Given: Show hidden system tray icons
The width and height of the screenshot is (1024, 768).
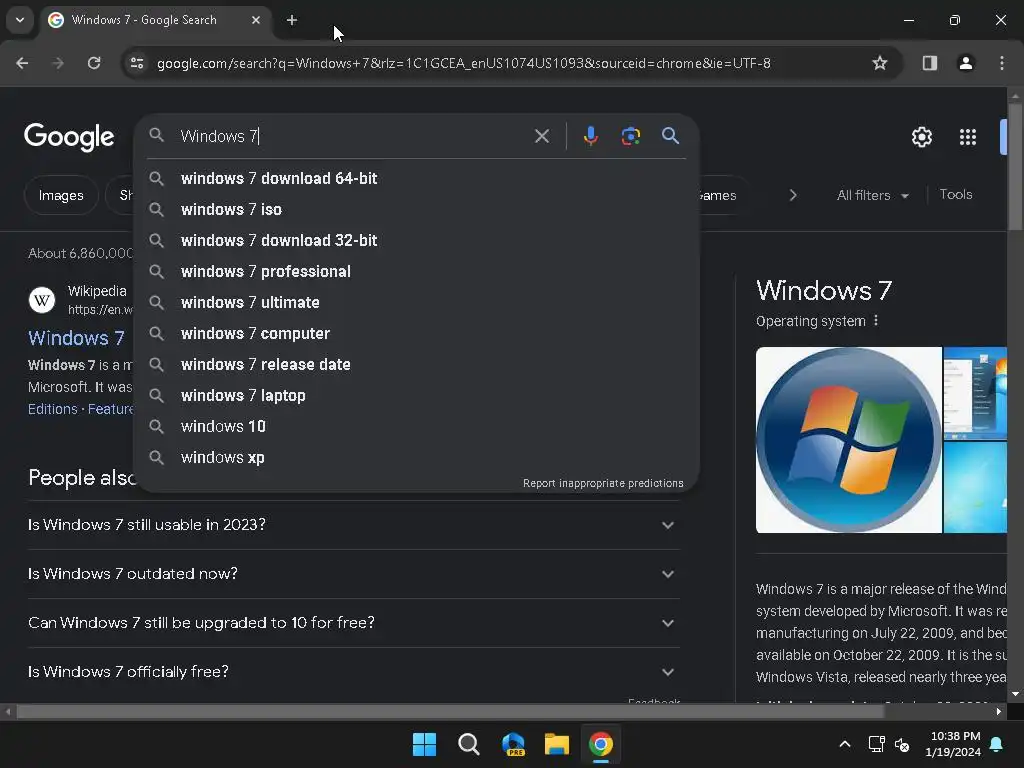Looking at the screenshot, I should [x=844, y=744].
